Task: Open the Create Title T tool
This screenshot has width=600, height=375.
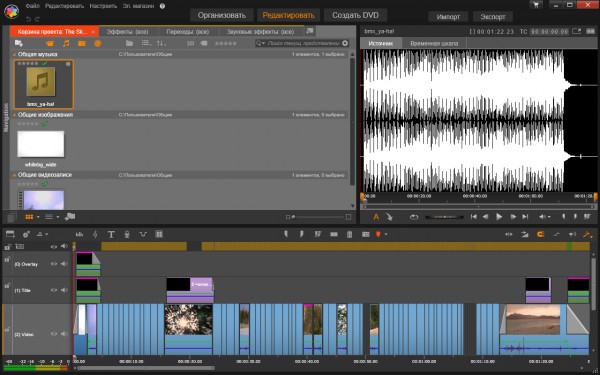Action: pos(111,234)
